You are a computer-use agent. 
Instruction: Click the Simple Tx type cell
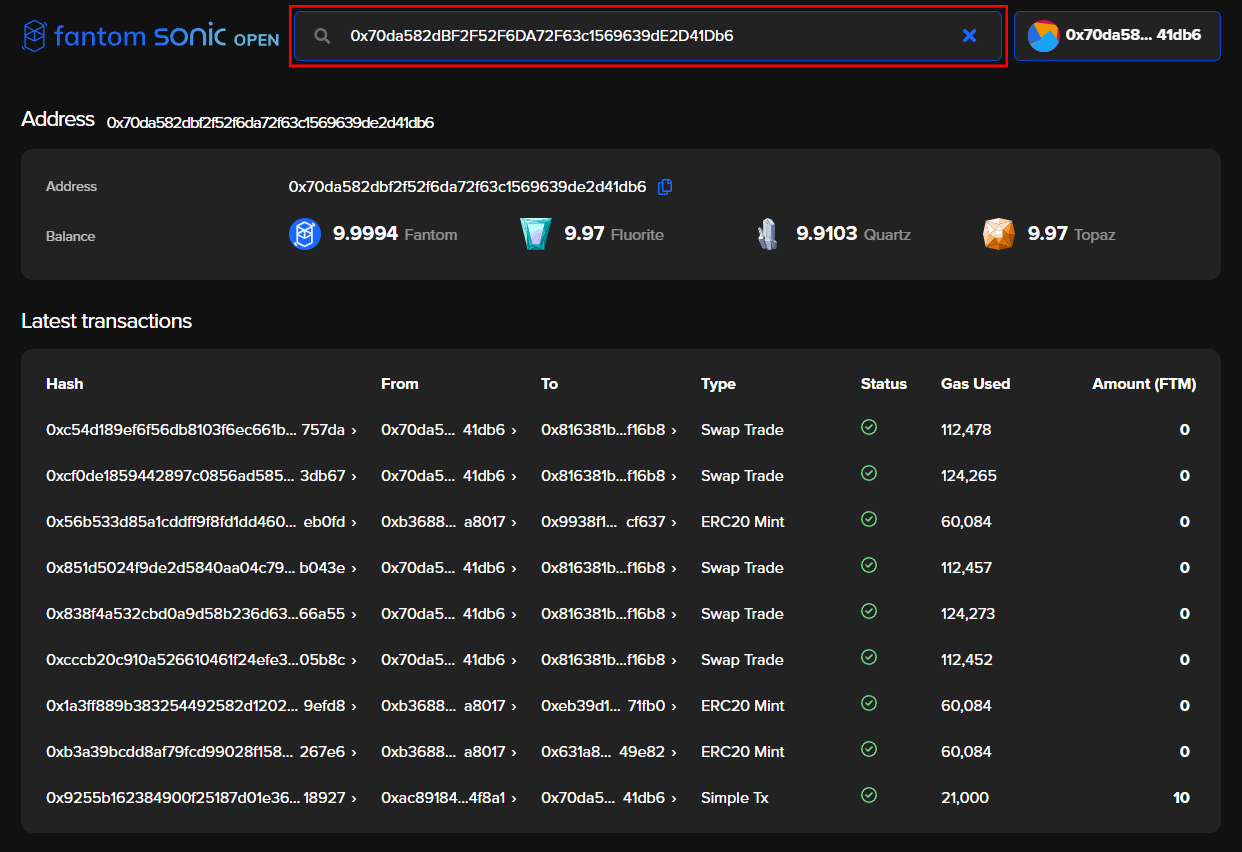pyautogui.click(x=735, y=798)
